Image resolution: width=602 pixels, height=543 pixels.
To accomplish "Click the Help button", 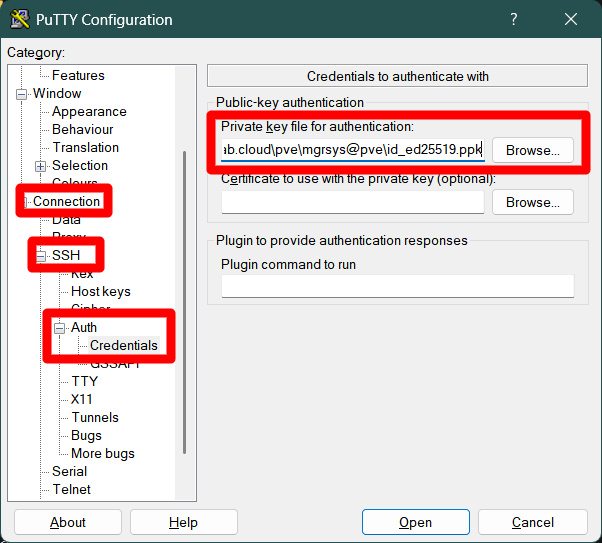I will click(184, 522).
